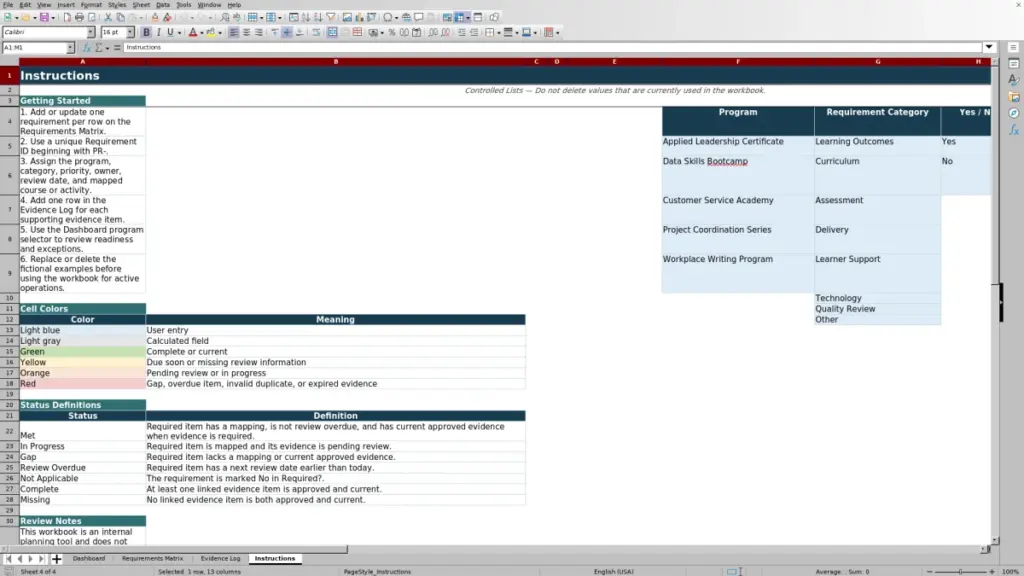Open Find and Replace icon
Viewport: 1024px width, 576px height.
coord(225,17)
